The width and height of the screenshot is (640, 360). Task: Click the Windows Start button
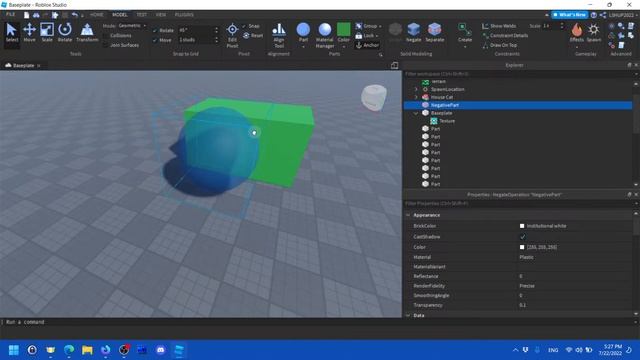[x=13, y=350]
